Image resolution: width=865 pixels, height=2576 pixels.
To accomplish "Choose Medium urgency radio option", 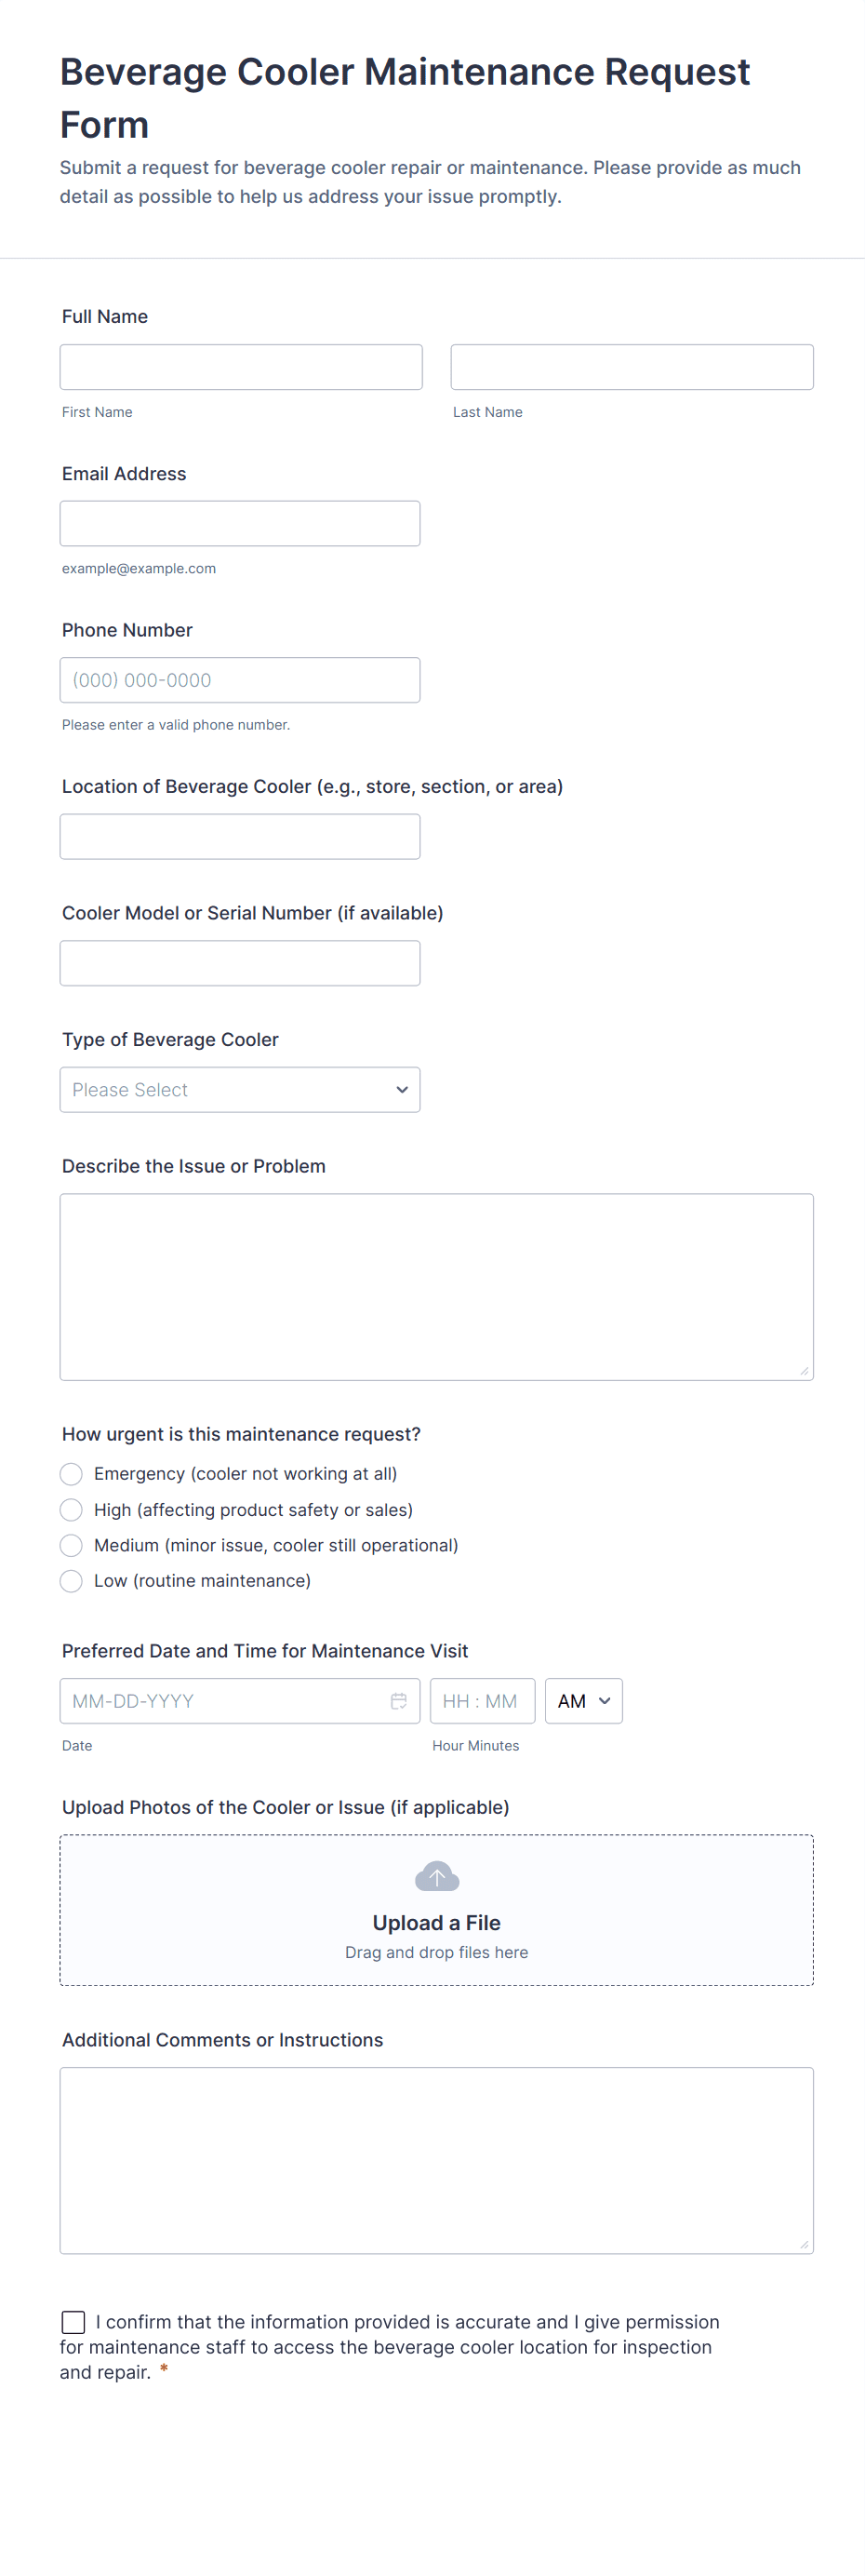I will click(x=71, y=1545).
